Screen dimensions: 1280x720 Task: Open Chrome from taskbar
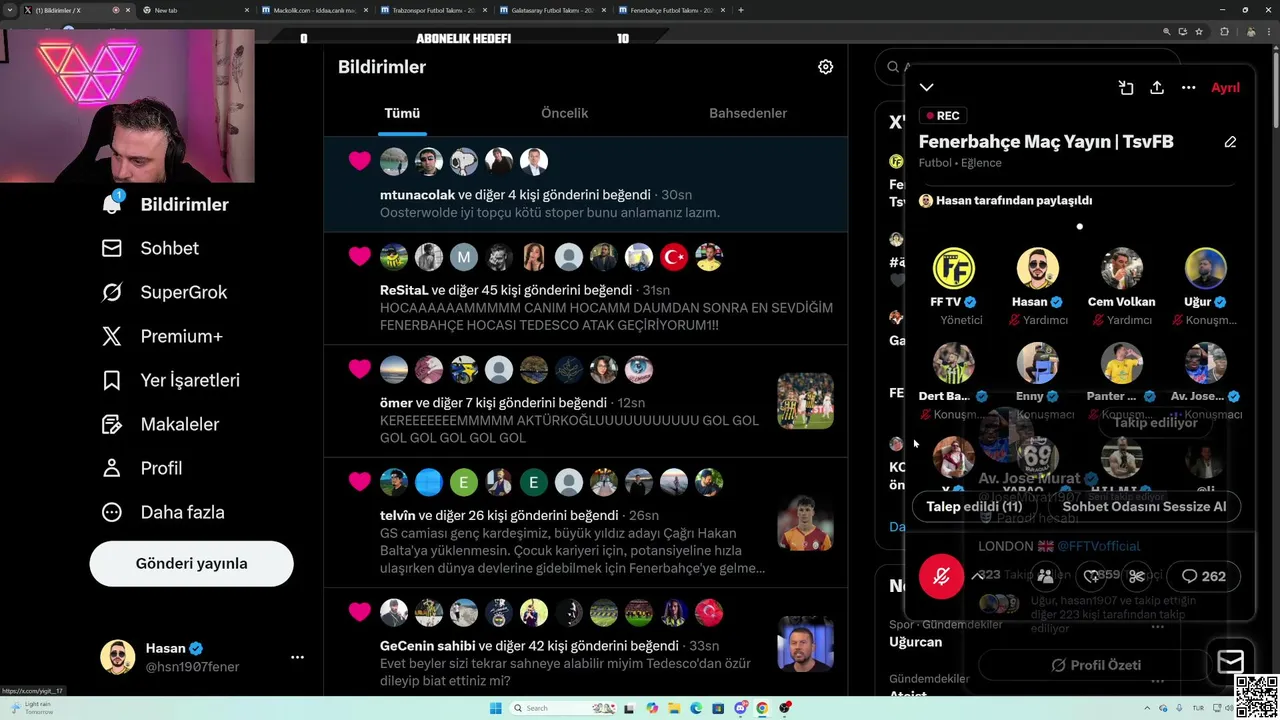coord(762,708)
